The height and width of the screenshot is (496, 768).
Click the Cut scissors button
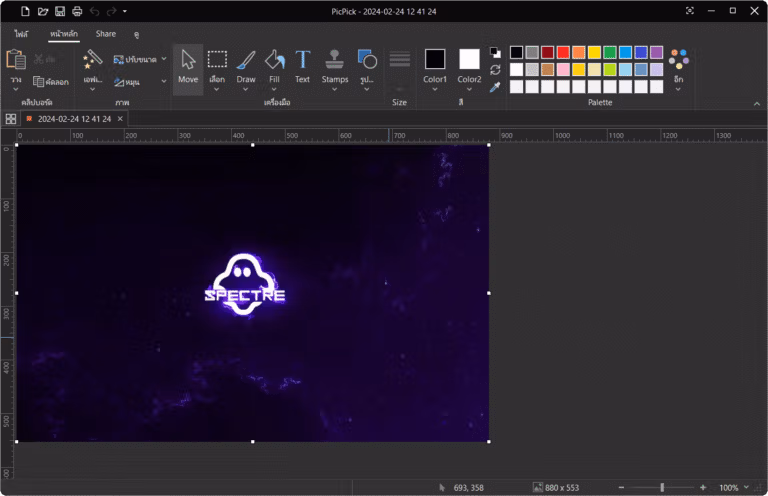click(45, 59)
